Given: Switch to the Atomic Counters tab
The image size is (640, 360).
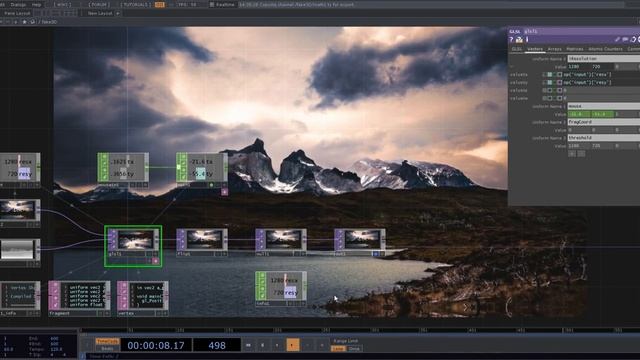Looking at the screenshot, I should coord(605,49).
